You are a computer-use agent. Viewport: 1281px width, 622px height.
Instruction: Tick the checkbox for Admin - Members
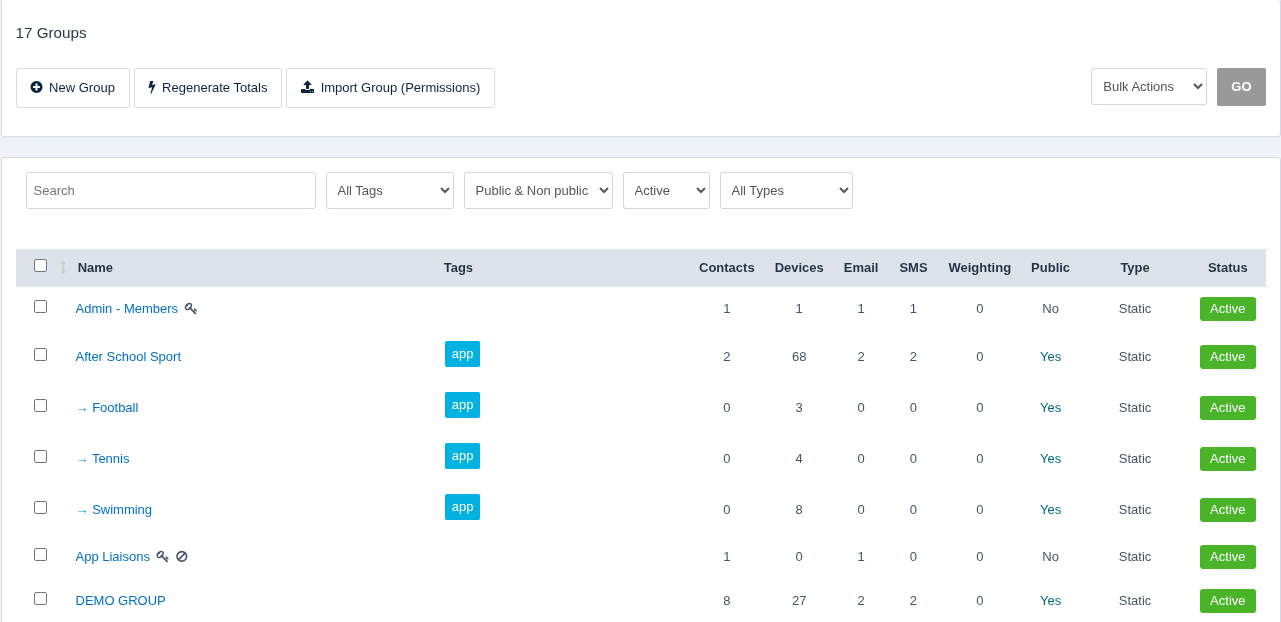(40, 307)
